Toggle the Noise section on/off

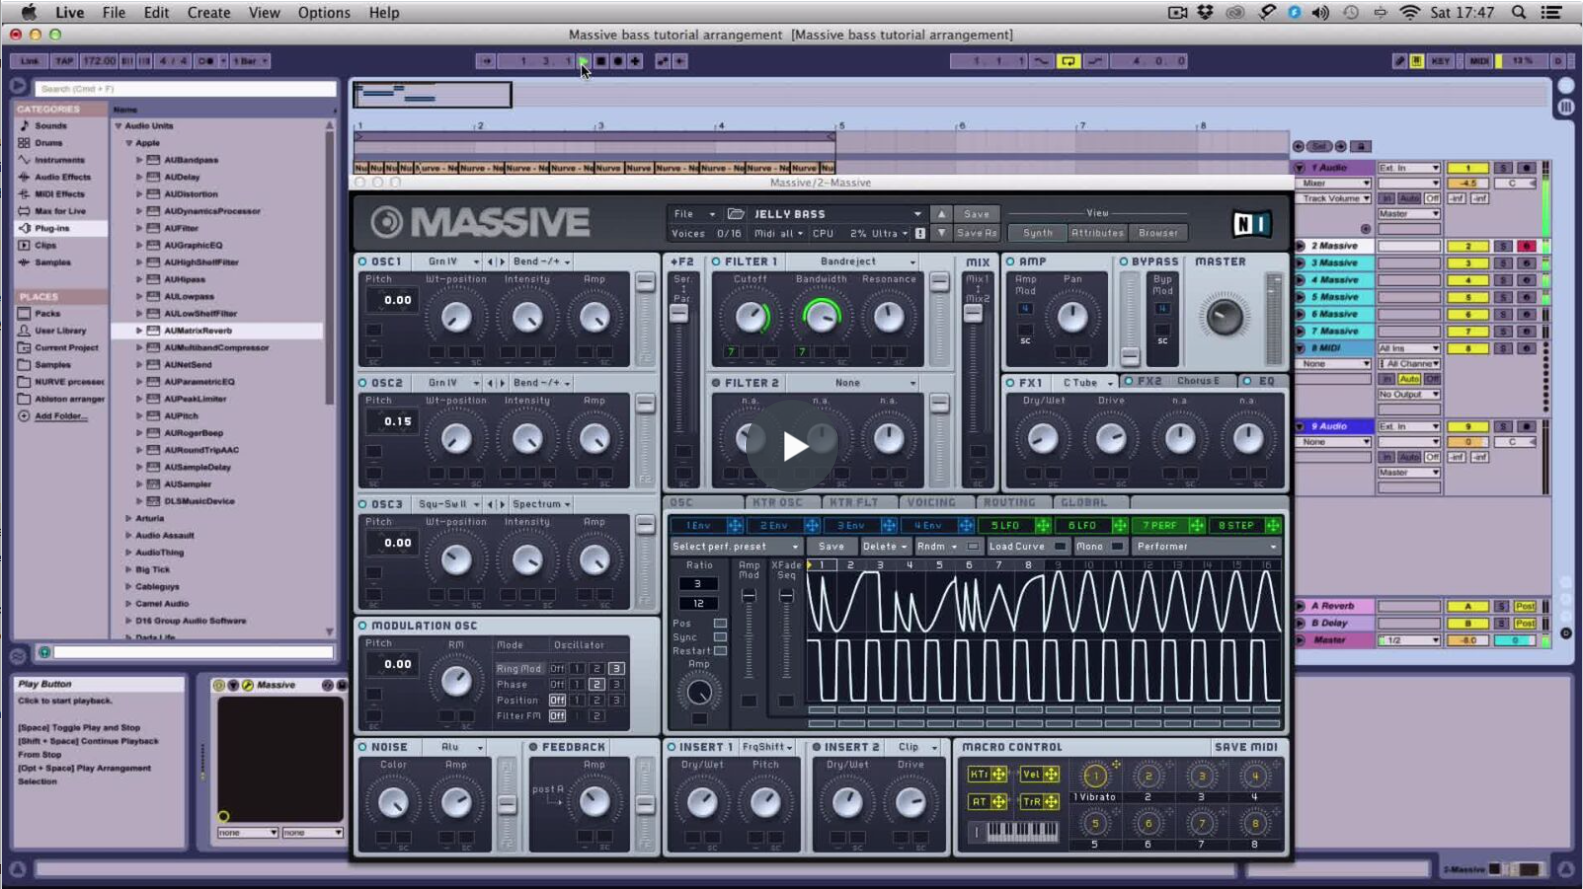pyautogui.click(x=363, y=747)
